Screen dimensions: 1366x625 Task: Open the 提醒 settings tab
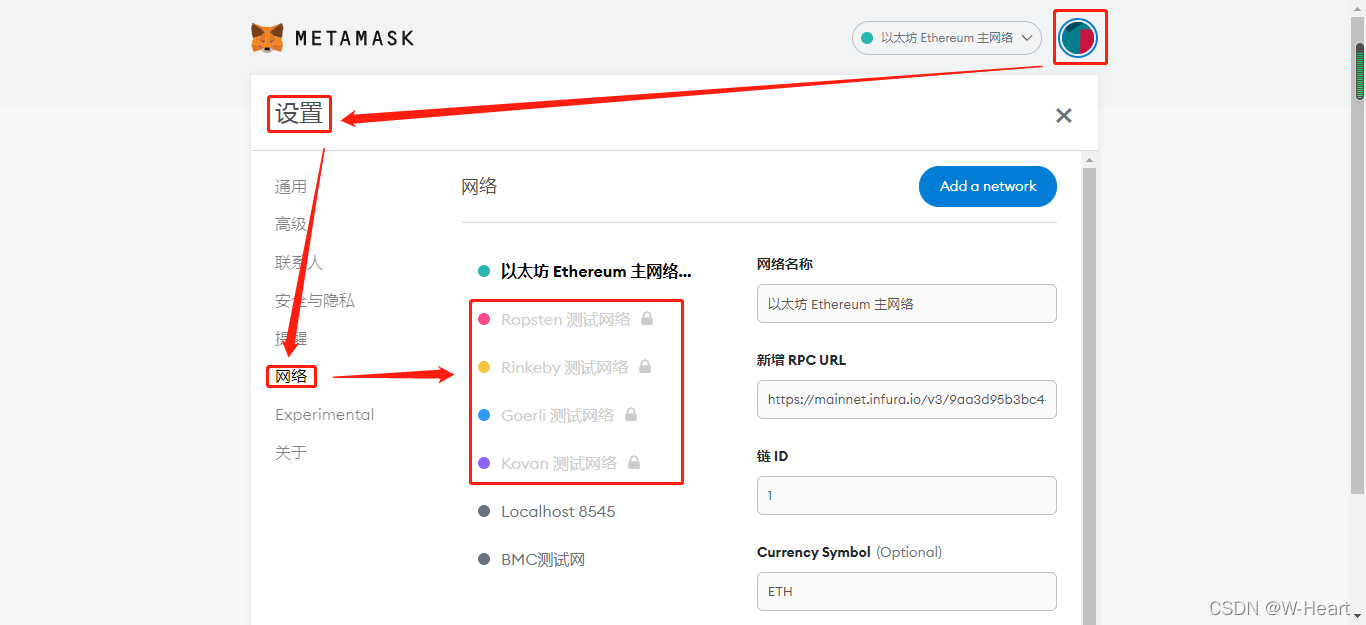click(x=291, y=338)
